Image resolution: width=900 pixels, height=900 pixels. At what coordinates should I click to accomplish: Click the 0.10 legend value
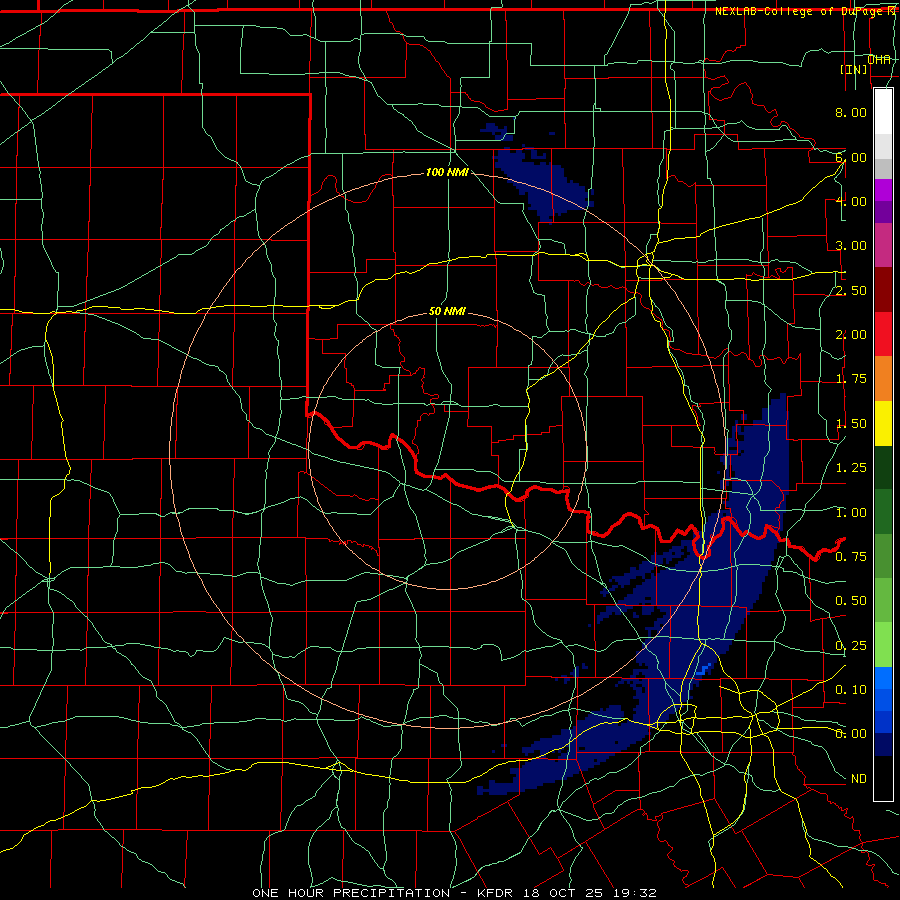point(851,690)
